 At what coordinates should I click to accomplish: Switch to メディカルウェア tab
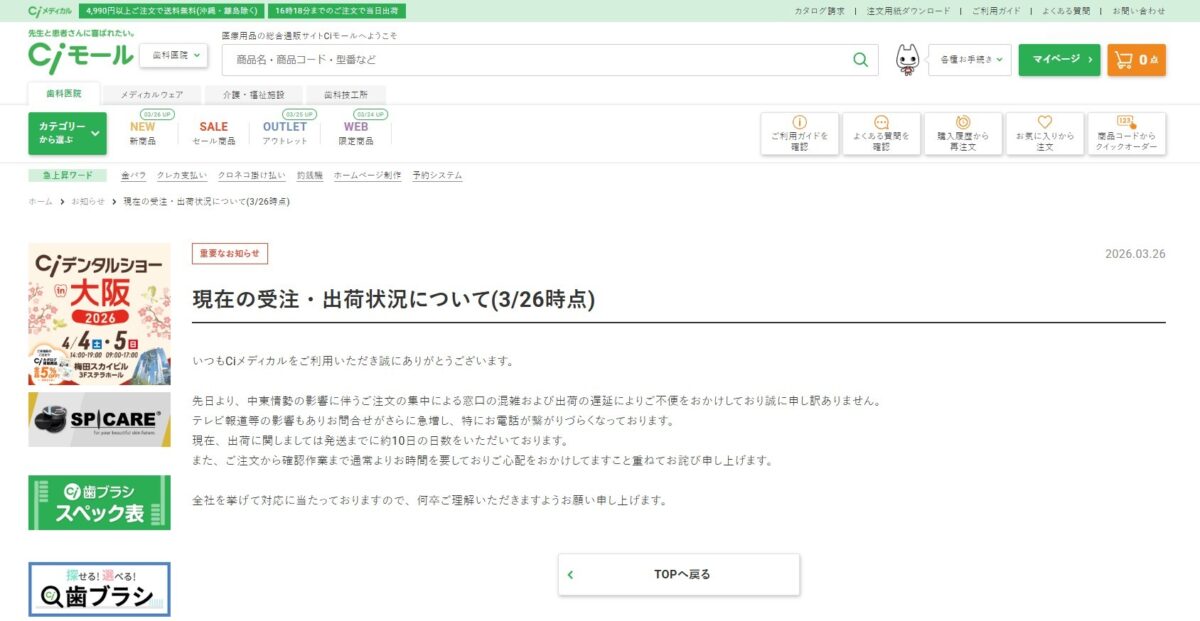152,94
